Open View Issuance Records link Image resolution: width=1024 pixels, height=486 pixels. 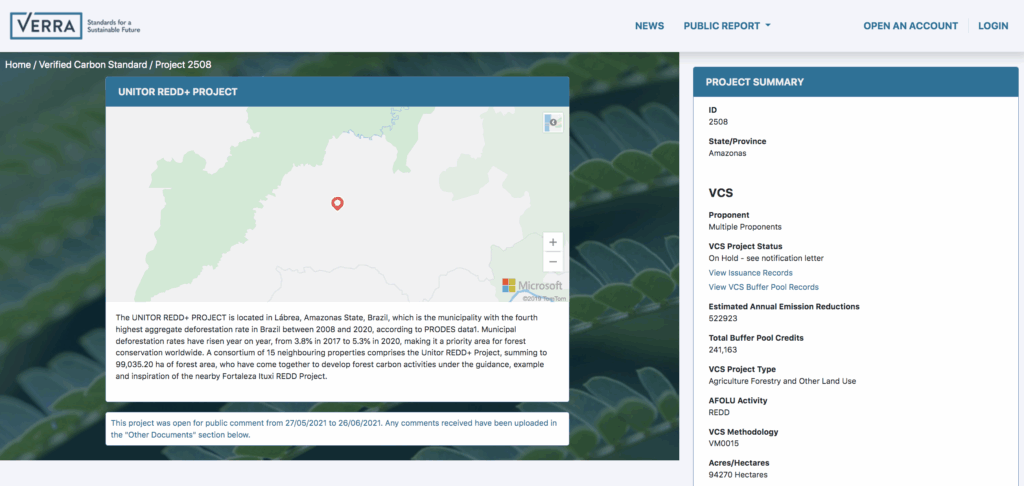[x=750, y=273]
